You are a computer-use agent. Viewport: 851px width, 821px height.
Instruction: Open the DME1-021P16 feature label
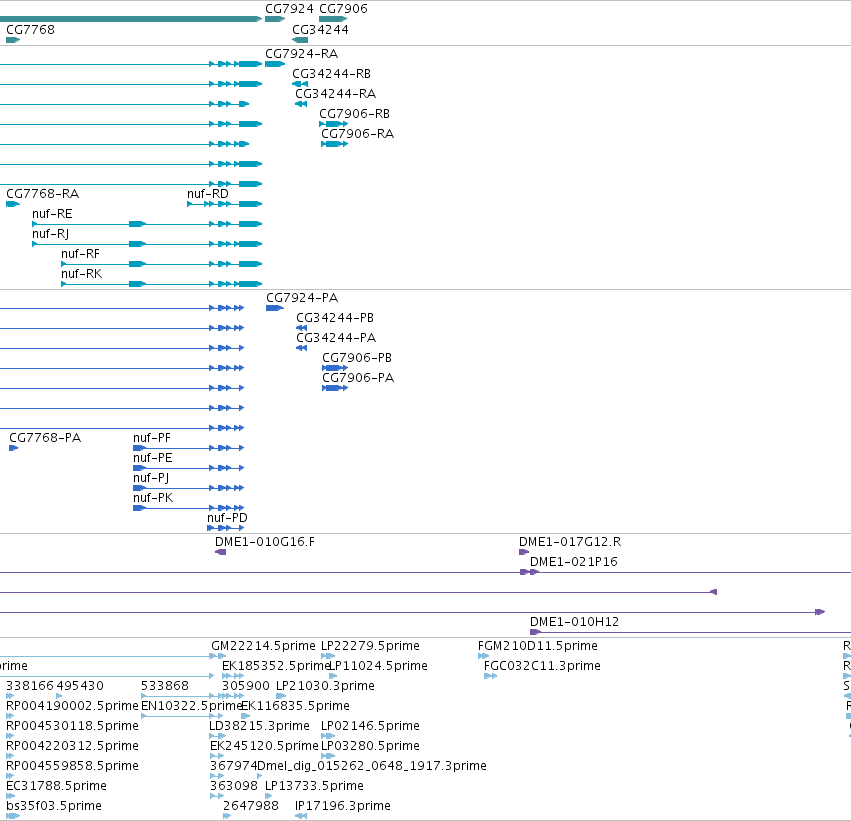pyautogui.click(x=574, y=562)
